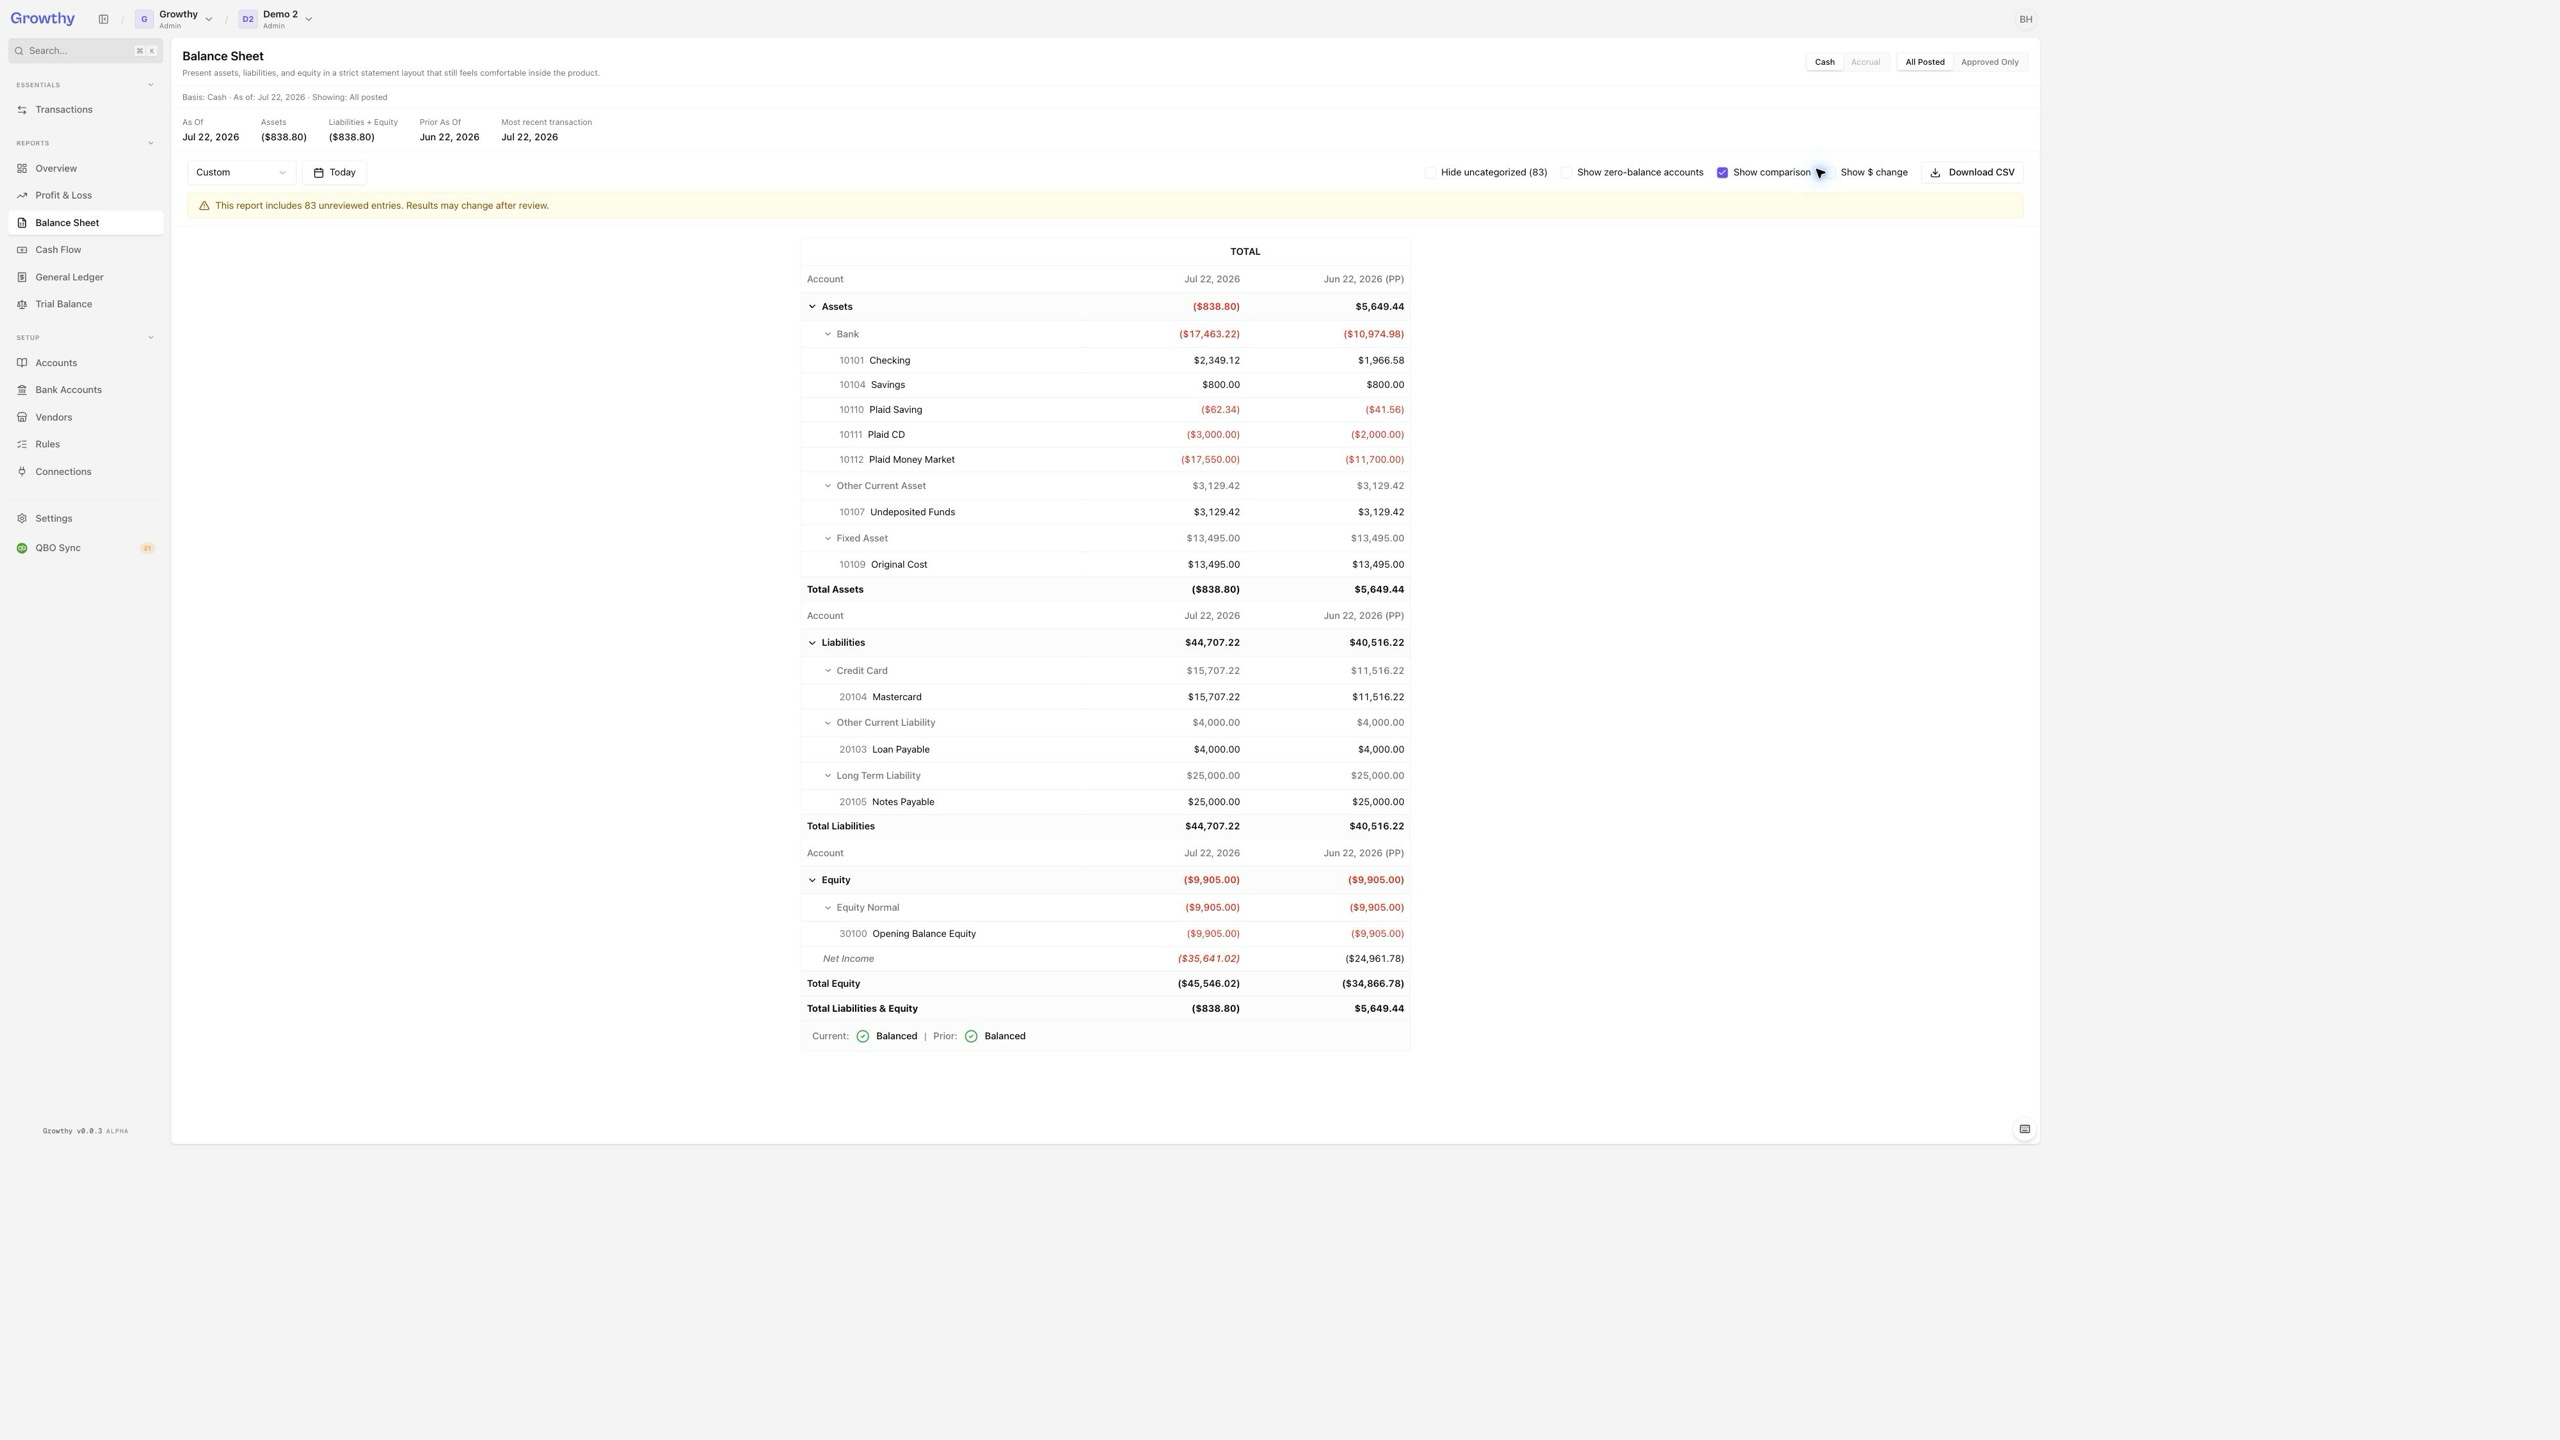Collapse the Equity Normal group
2560x1440 pixels.
click(828, 908)
